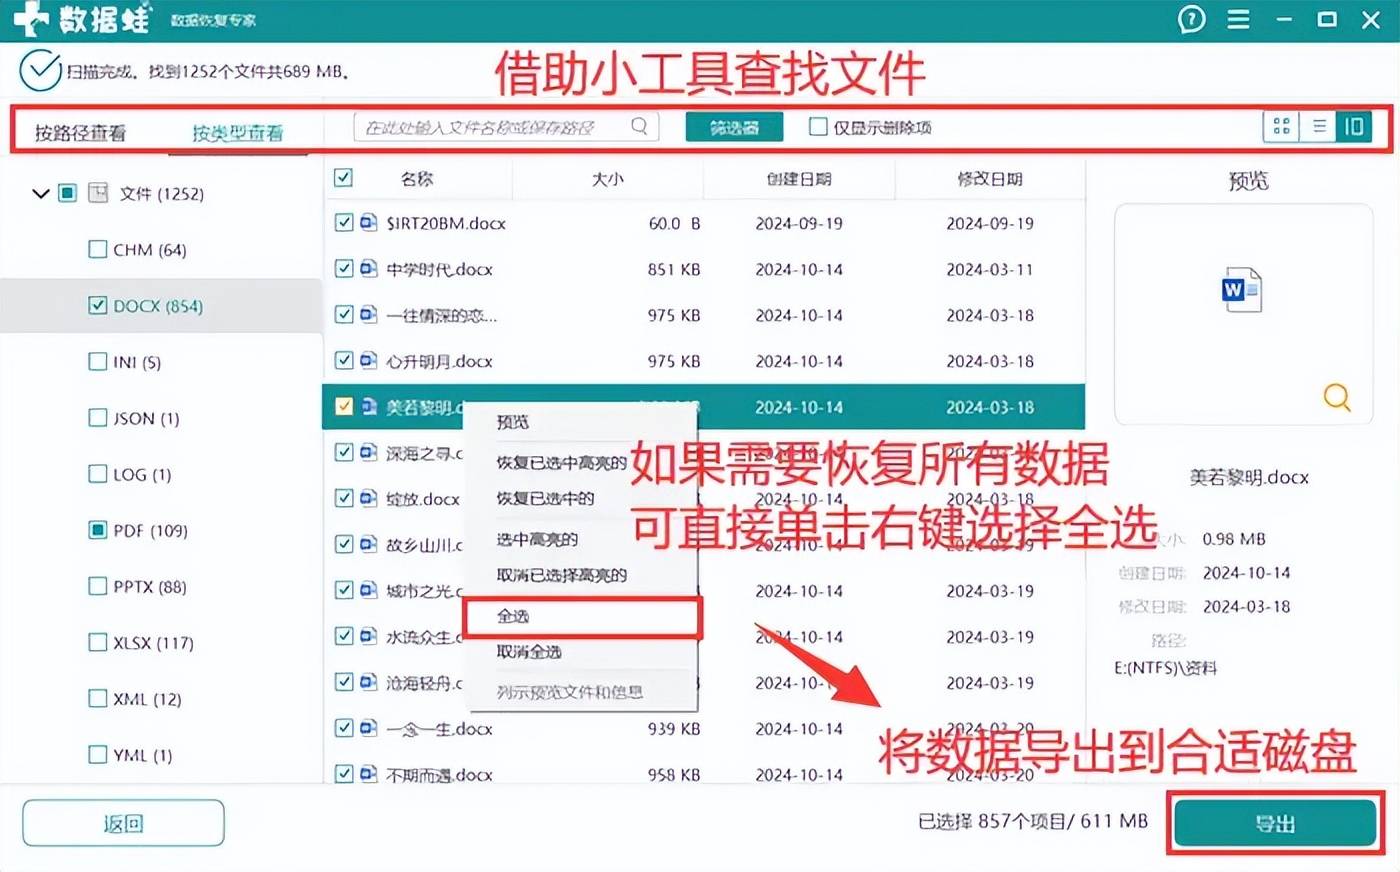This screenshot has width=1400, height=872.
Task: Click the 939 KB size cell
Action: pyautogui.click(x=674, y=728)
